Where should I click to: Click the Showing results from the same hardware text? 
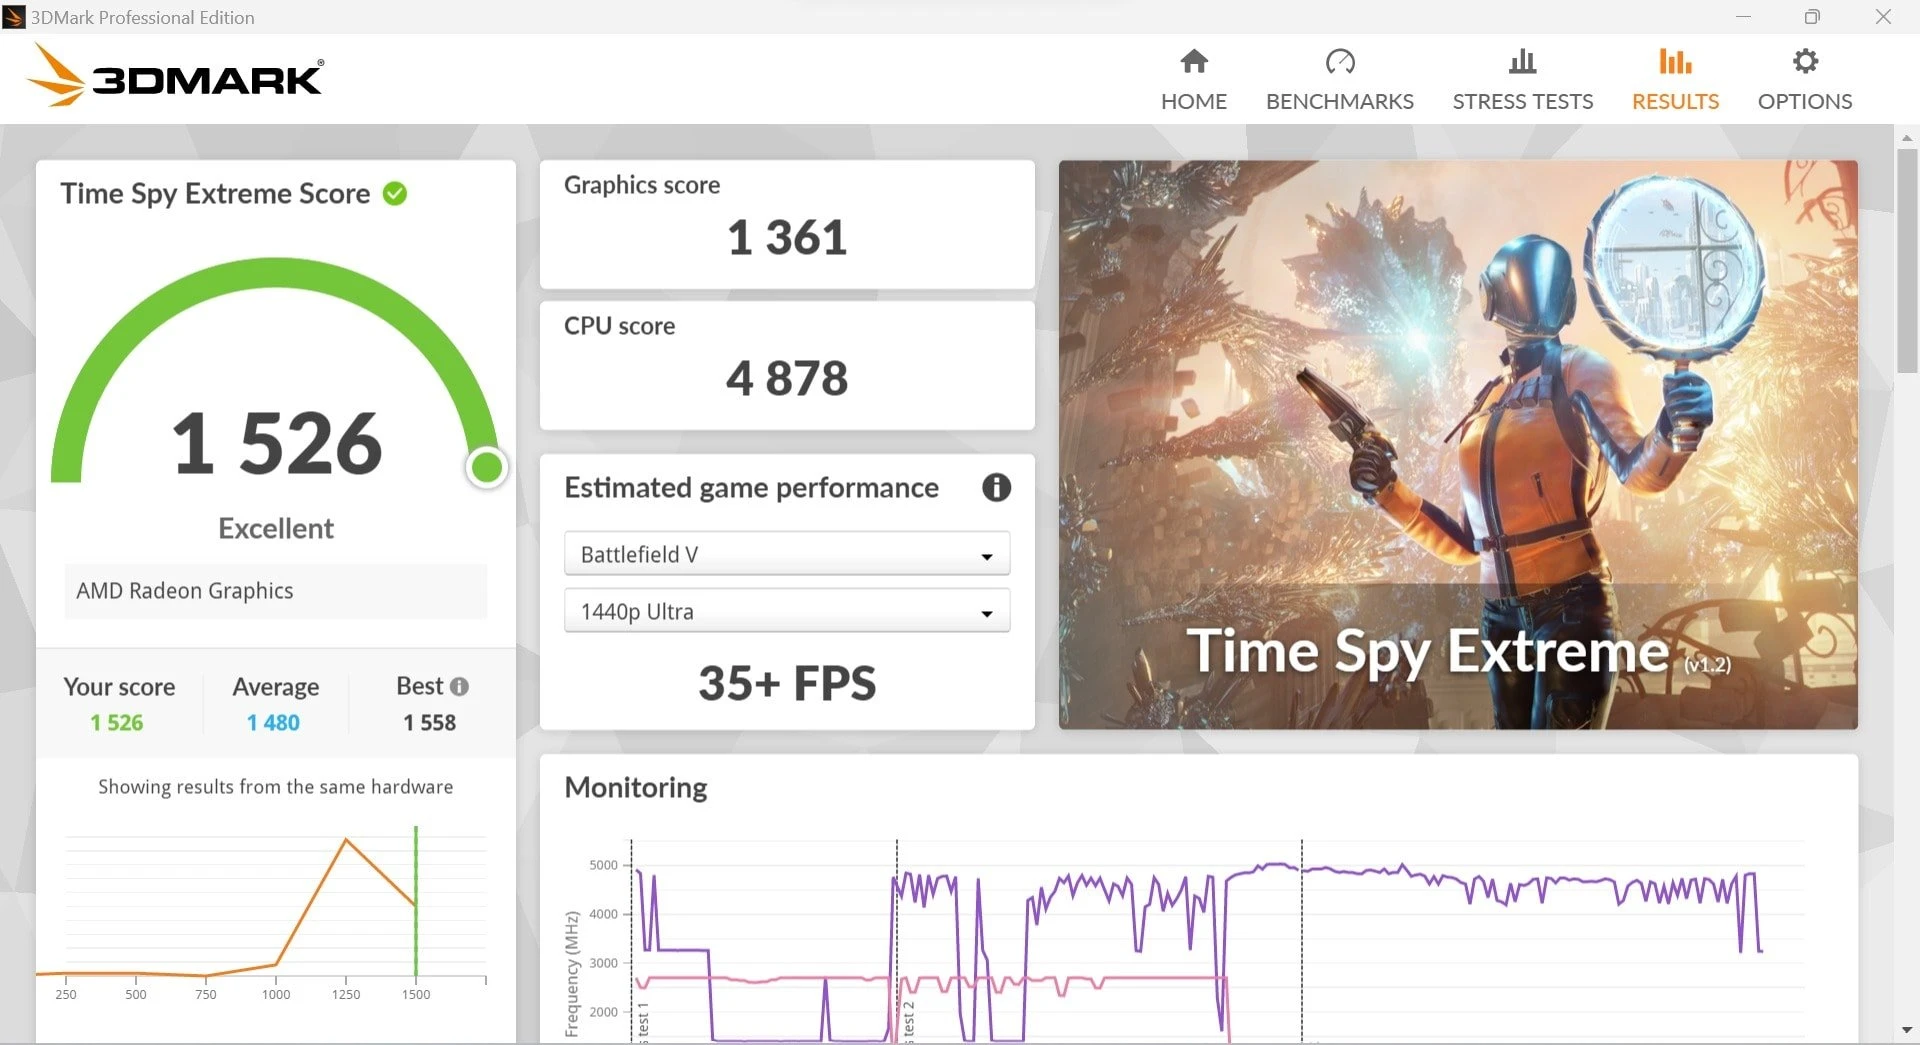[276, 787]
